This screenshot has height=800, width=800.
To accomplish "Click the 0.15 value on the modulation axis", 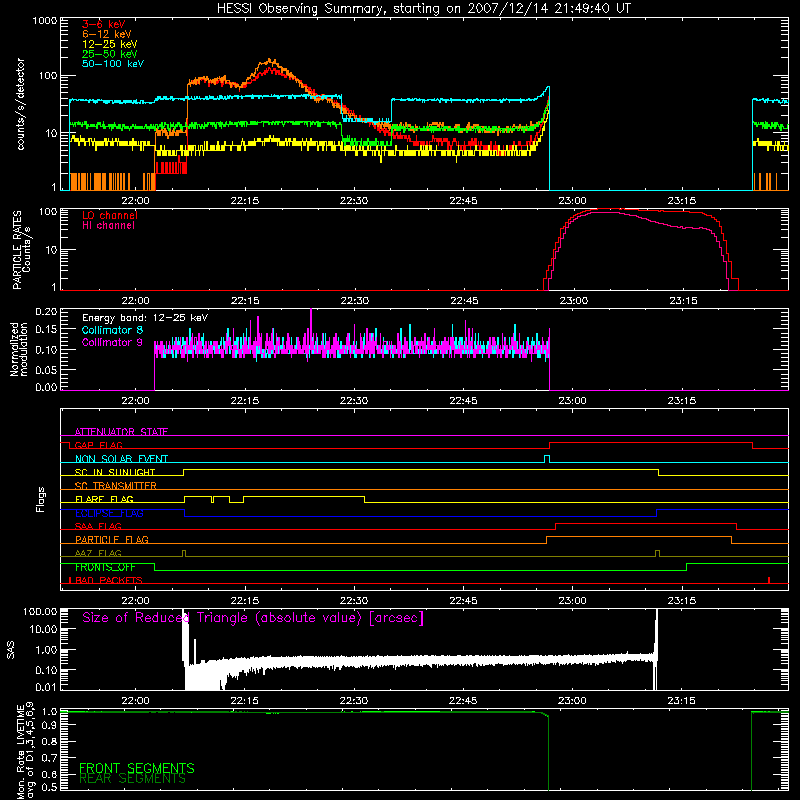I will click(46, 330).
